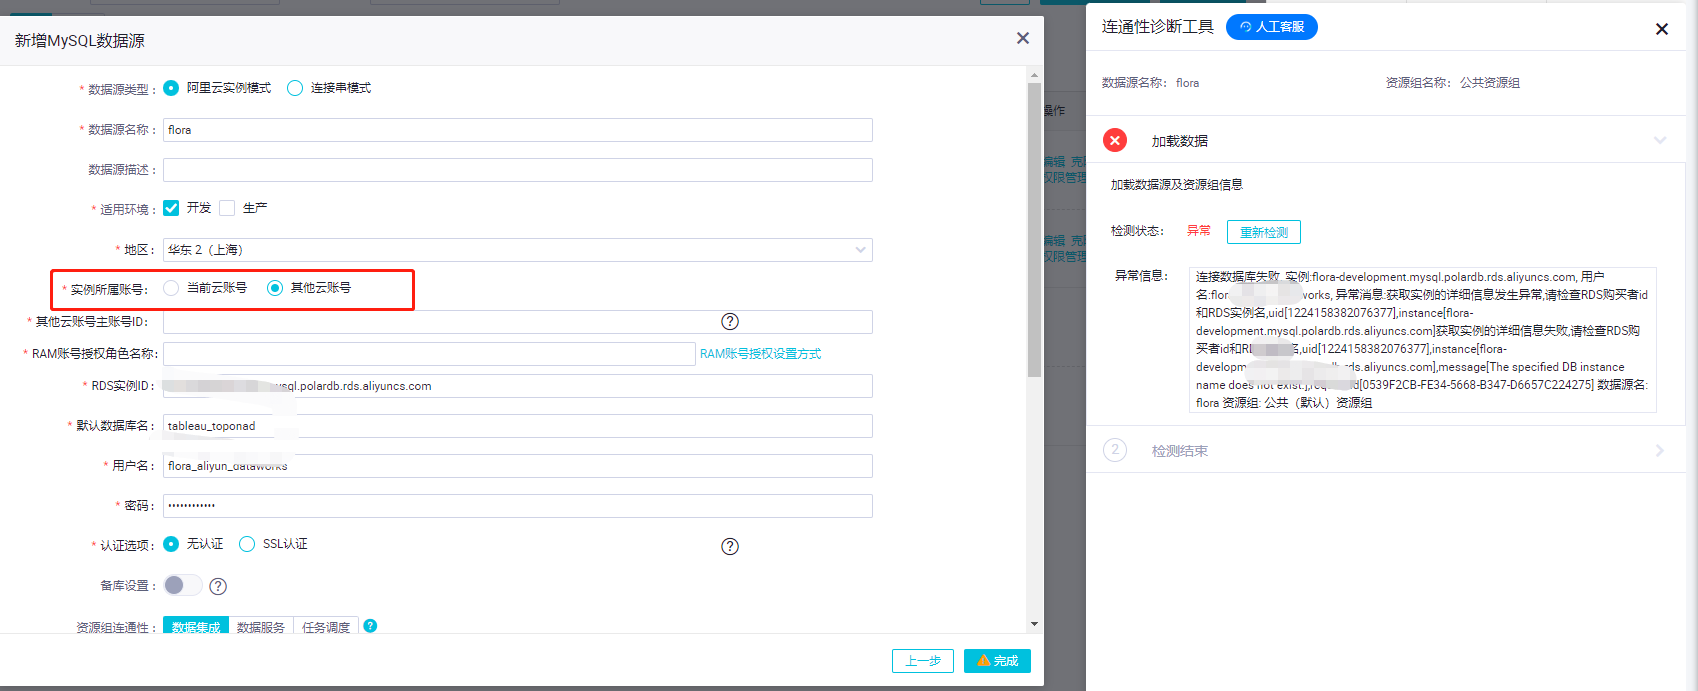This screenshot has height=691, width=1698.
Task: Check the 生产 environment checkbox
Action: point(227,208)
